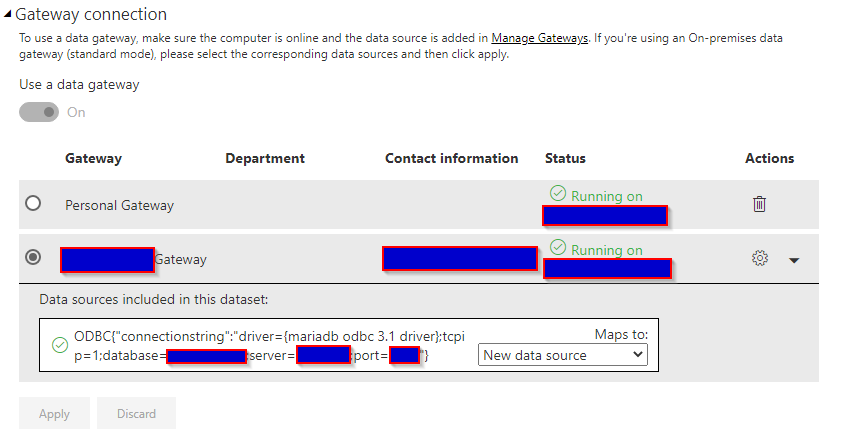Toggle the Use a data gateway switch
The width and height of the screenshot is (853, 446).
(x=39, y=112)
